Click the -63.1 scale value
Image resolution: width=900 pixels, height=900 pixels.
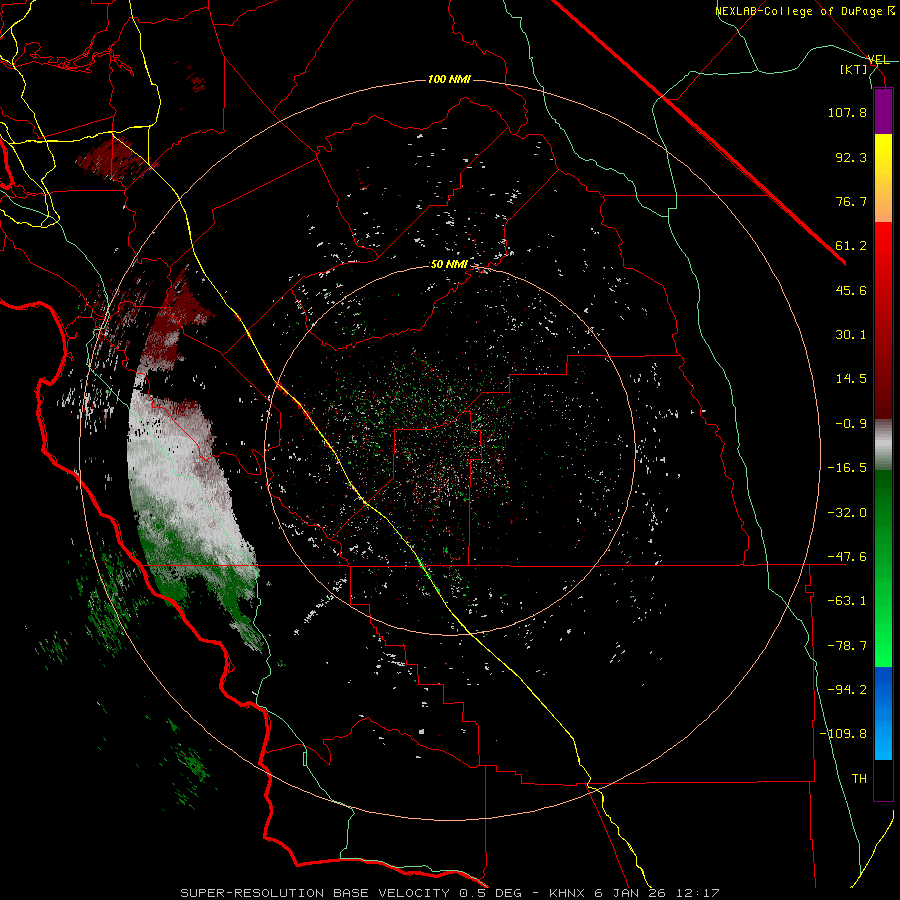pyautogui.click(x=847, y=601)
